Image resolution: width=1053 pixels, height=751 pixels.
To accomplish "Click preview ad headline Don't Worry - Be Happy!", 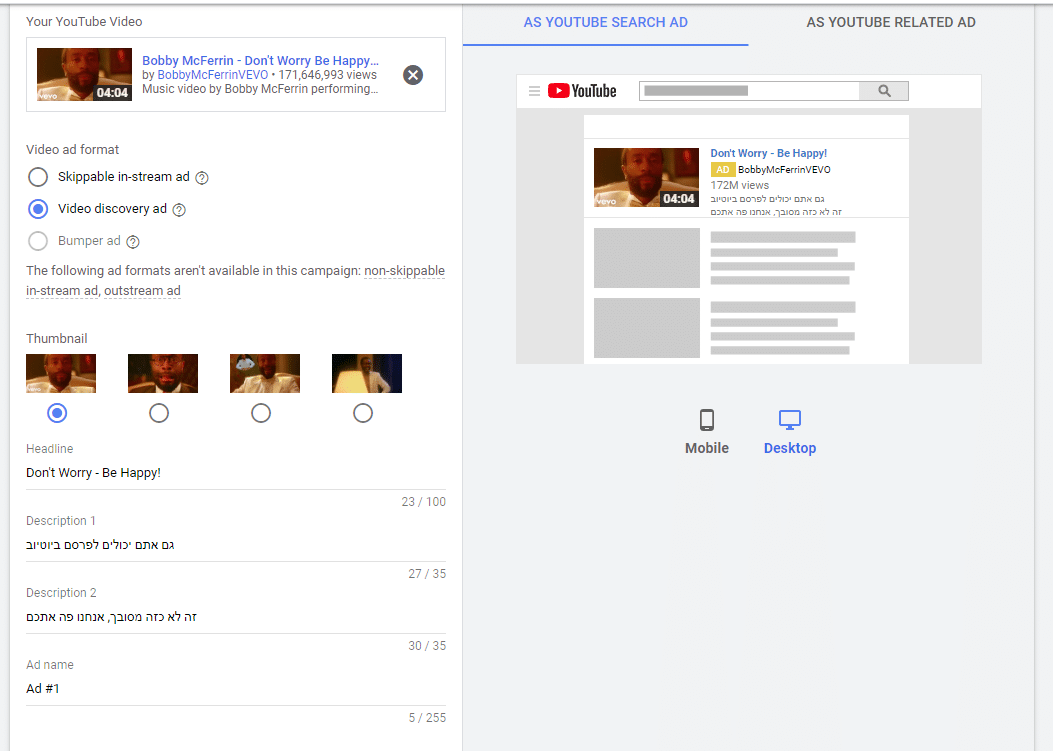I will tap(769, 153).
